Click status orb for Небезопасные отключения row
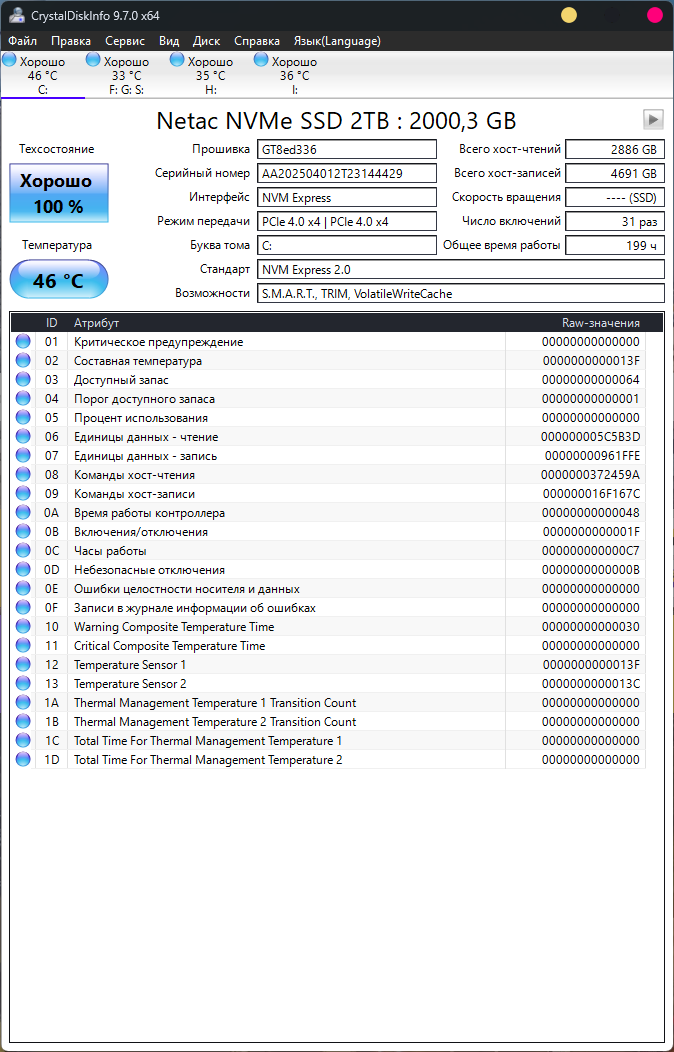674x1052 pixels. click(23, 570)
